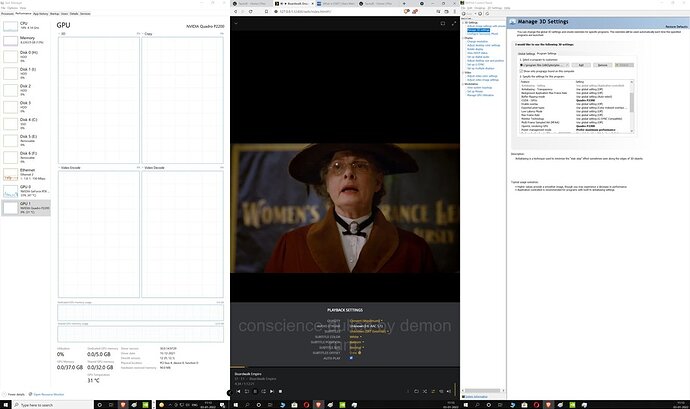Image resolution: width=690 pixels, height=409 pixels.
Task: Click the Home icon in NVIDIA toolbar
Action: point(487,14)
